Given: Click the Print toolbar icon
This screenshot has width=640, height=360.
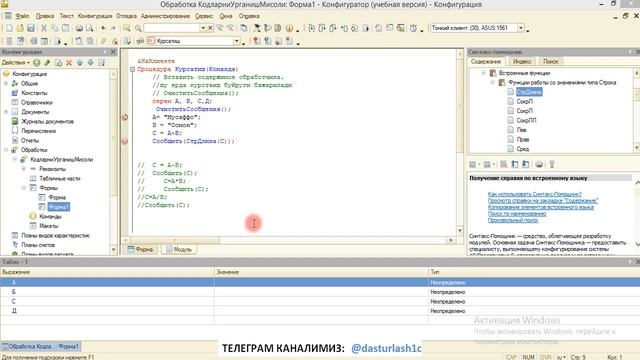Looking at the screenshot, I should point(79,28).
